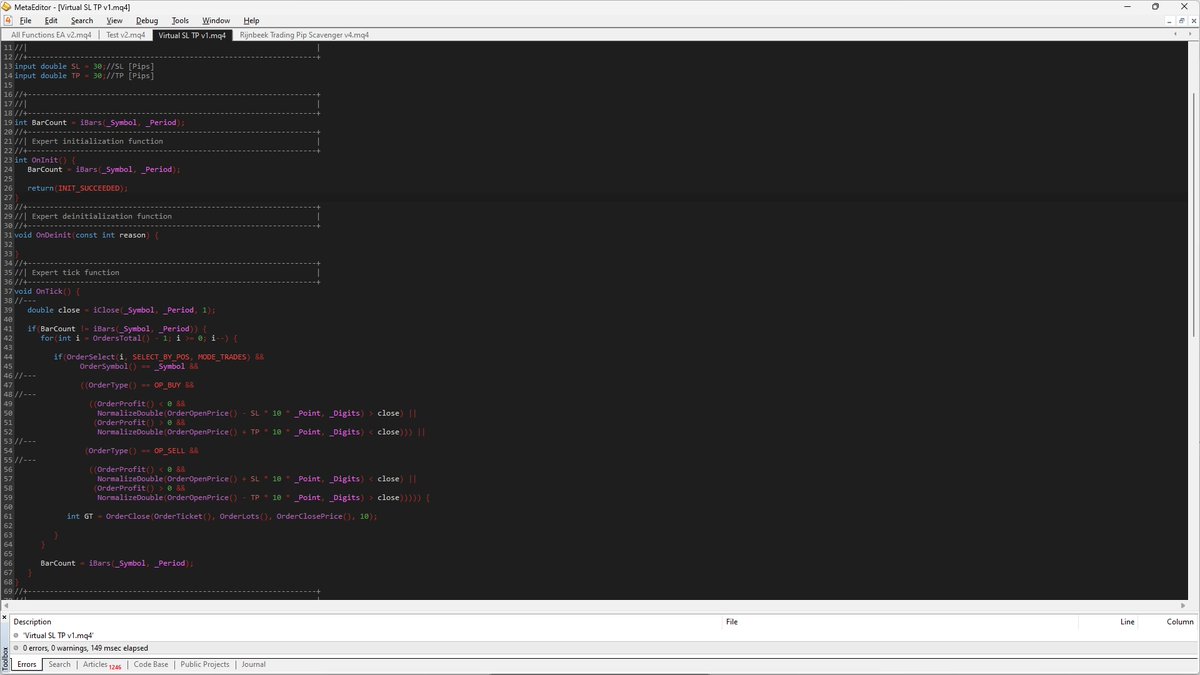The width and height of the screenshot is (1200, 675).
Task: Click the Column column header
Action: click(x=1180, y=622)
